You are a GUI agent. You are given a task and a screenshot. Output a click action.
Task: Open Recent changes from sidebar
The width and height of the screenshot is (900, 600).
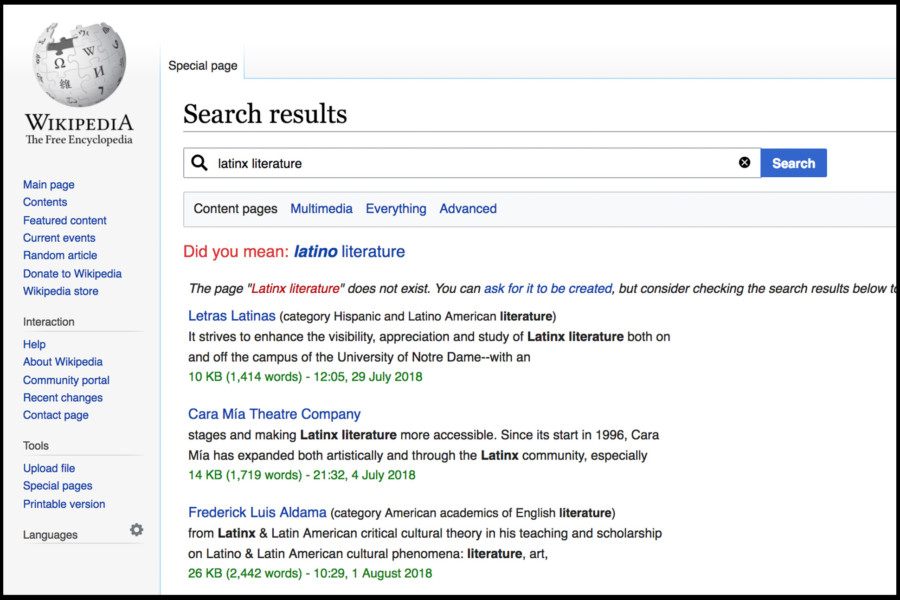pyautogui.click(x=62, y=398)
